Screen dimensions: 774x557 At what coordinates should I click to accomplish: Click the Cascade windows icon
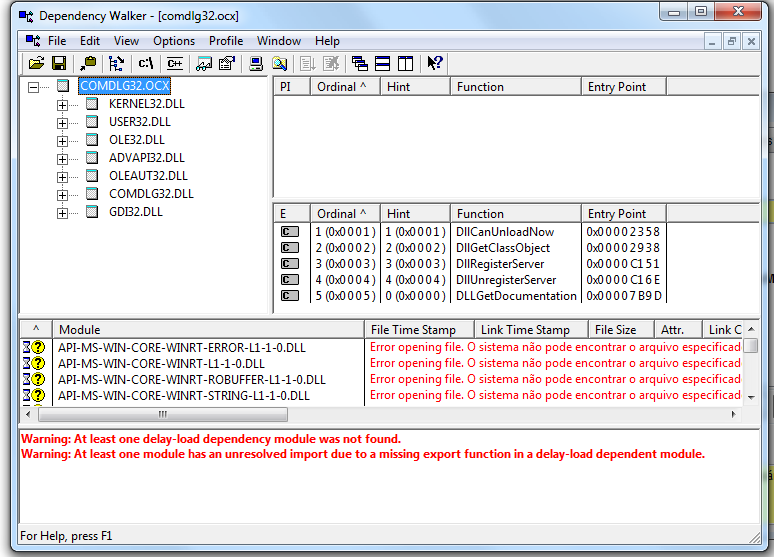click(x=359, y=63)
